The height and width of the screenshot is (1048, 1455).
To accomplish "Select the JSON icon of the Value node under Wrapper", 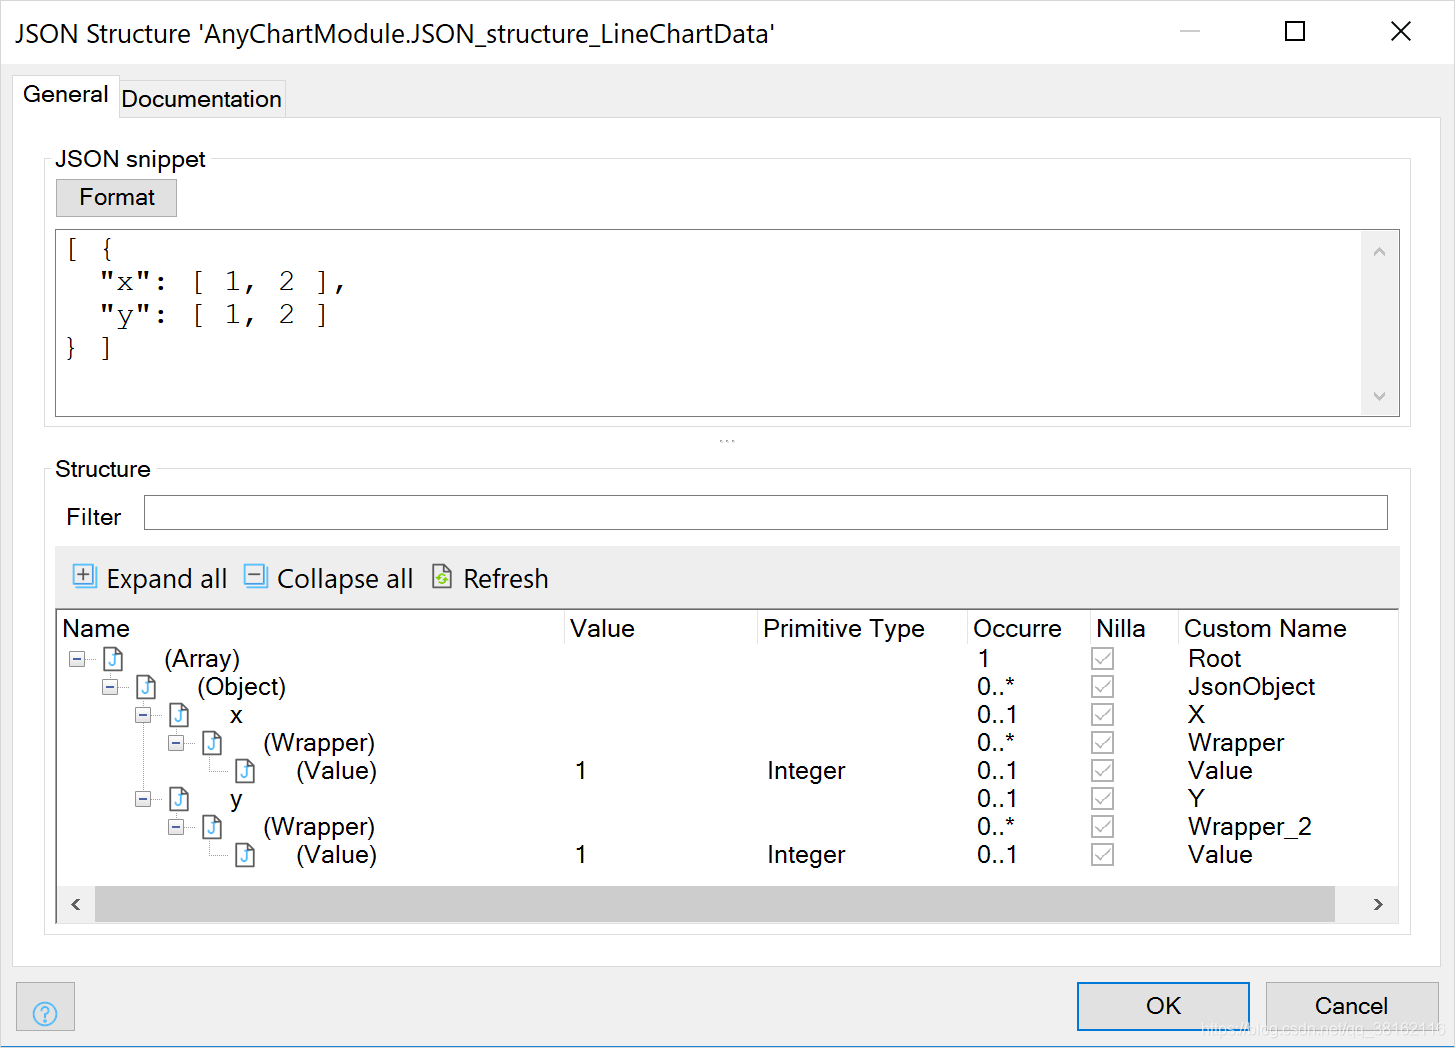I will pyautogui.click(x=245, y=770).
